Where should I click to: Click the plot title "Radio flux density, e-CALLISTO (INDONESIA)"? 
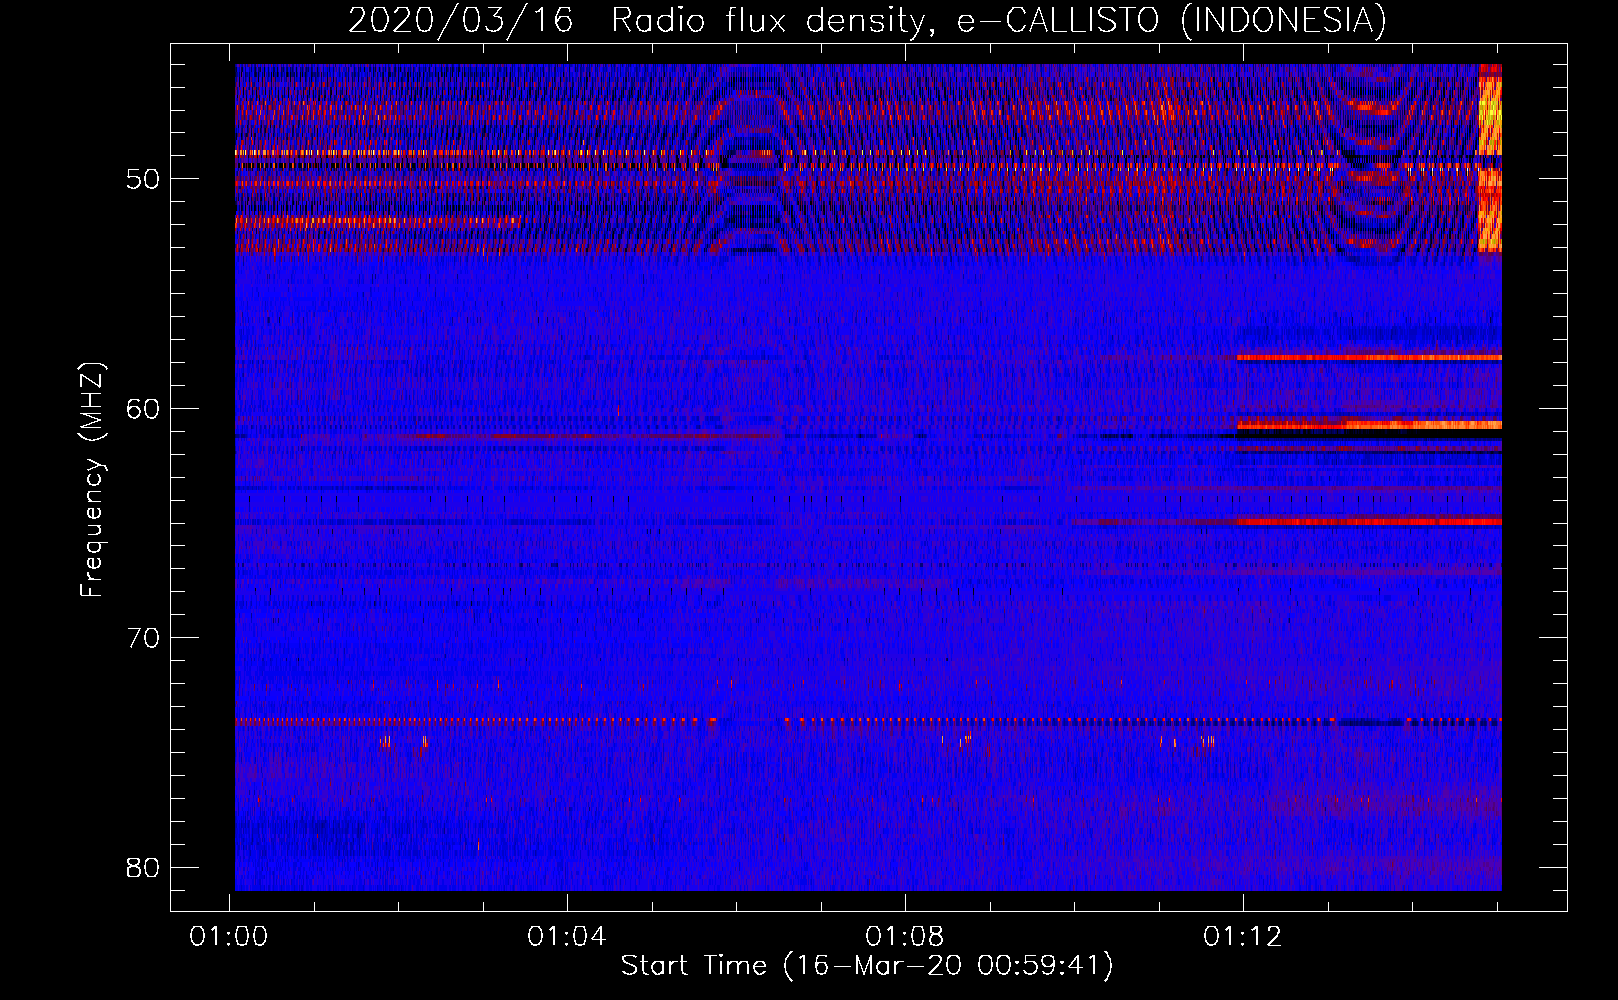tap(998, 20)
